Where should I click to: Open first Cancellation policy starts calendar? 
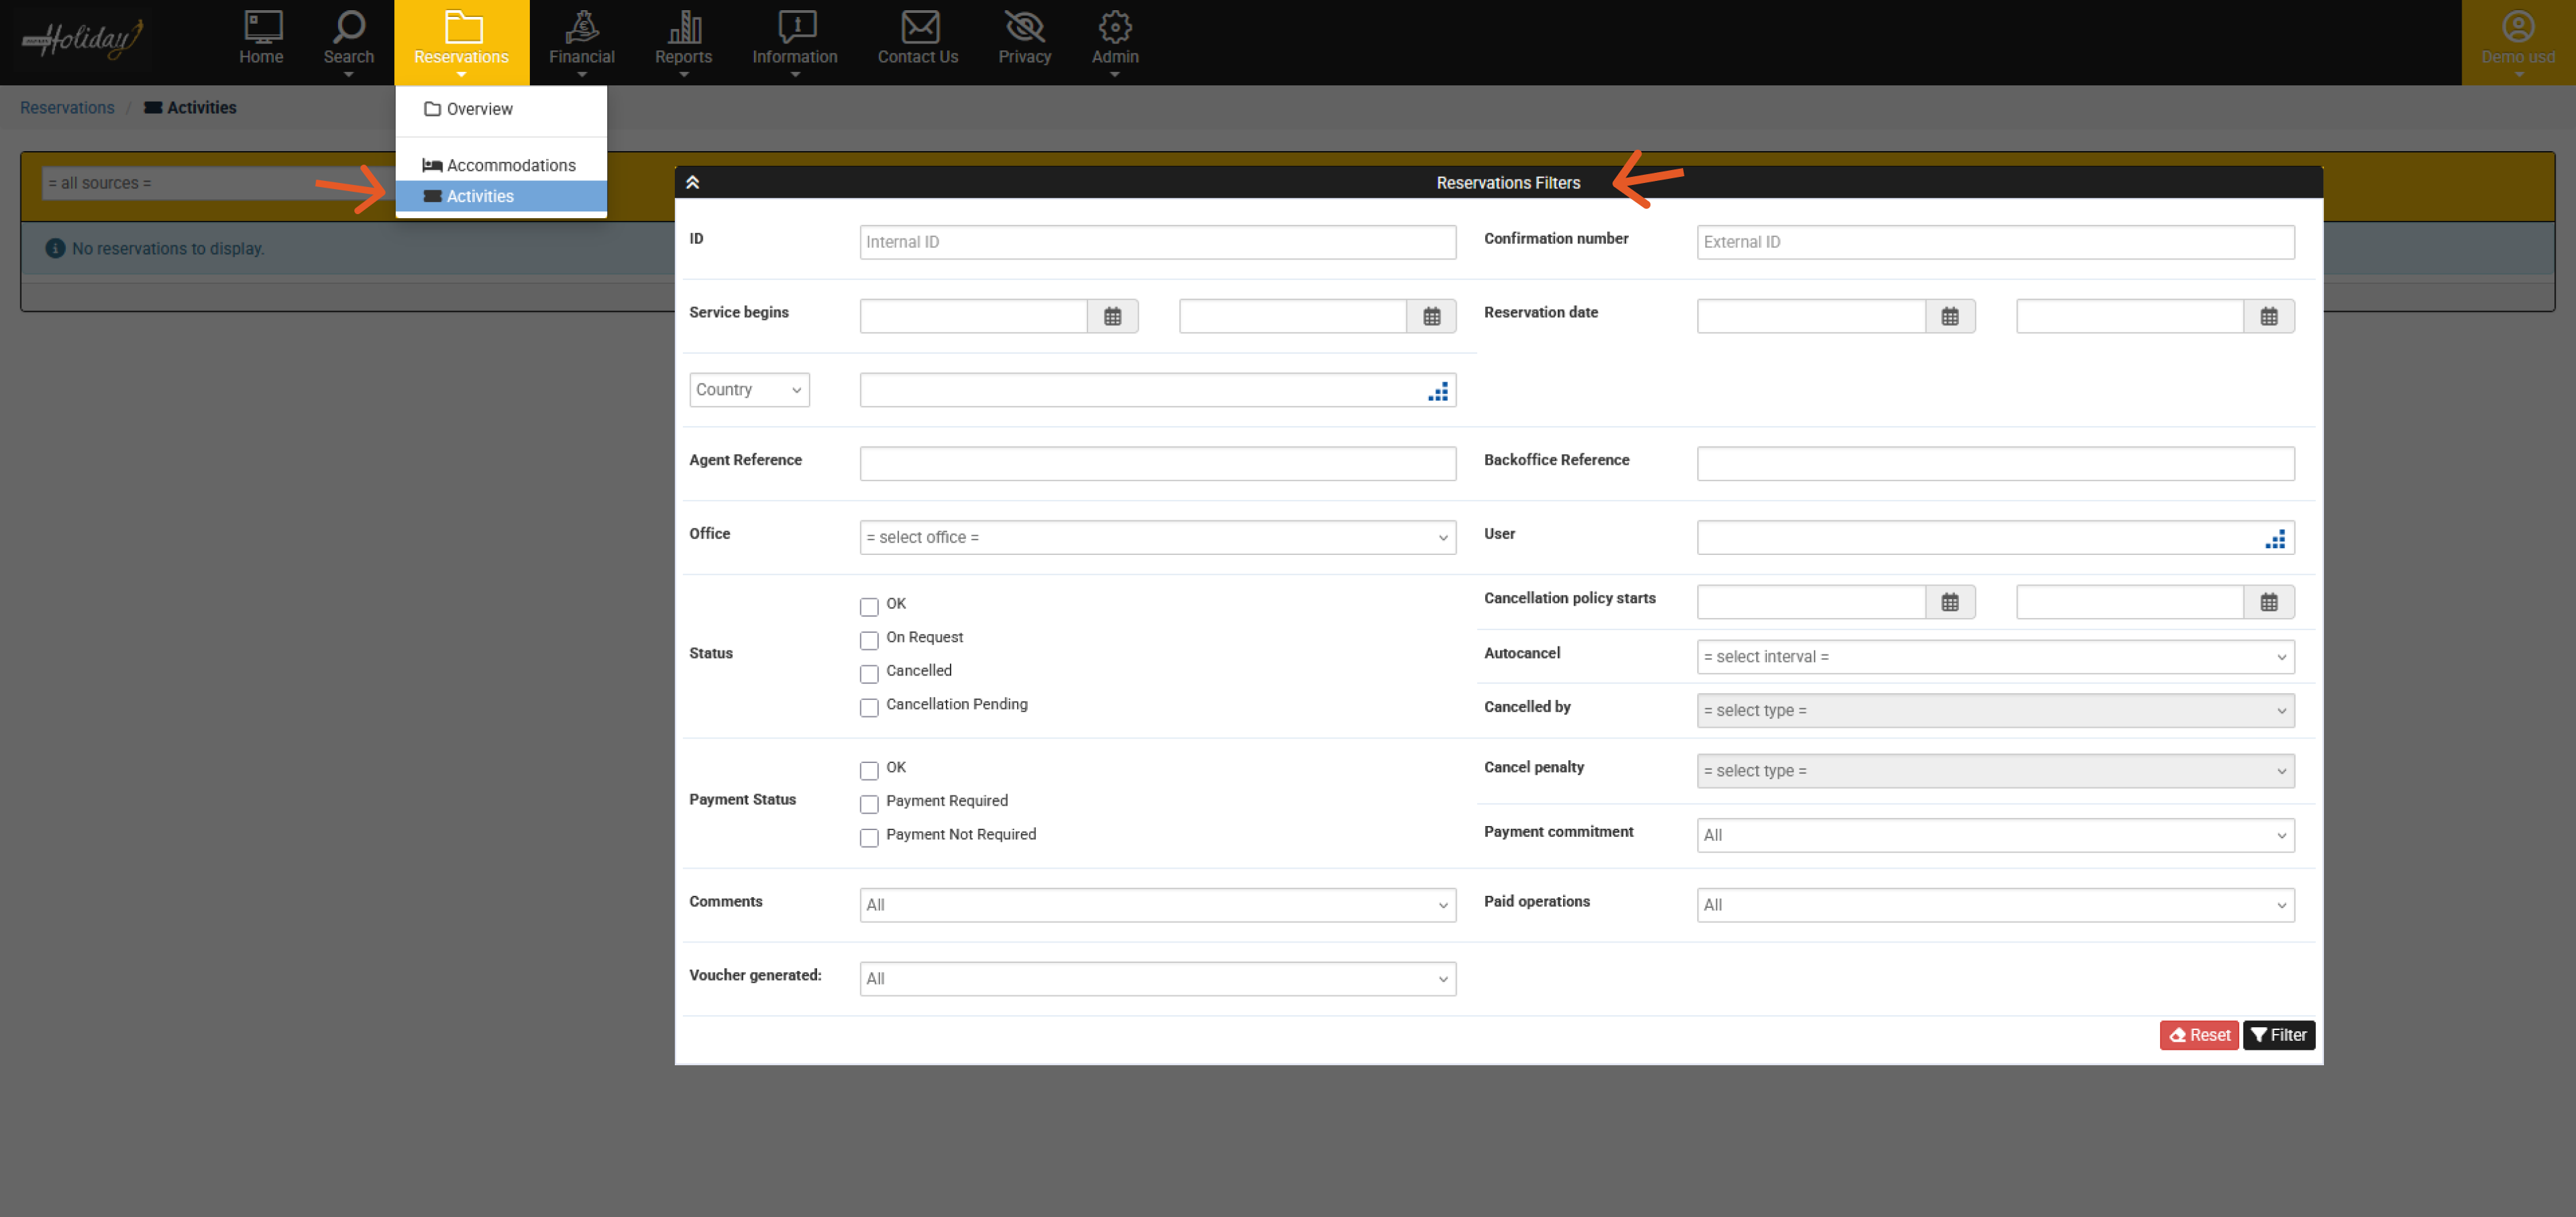1949,603
